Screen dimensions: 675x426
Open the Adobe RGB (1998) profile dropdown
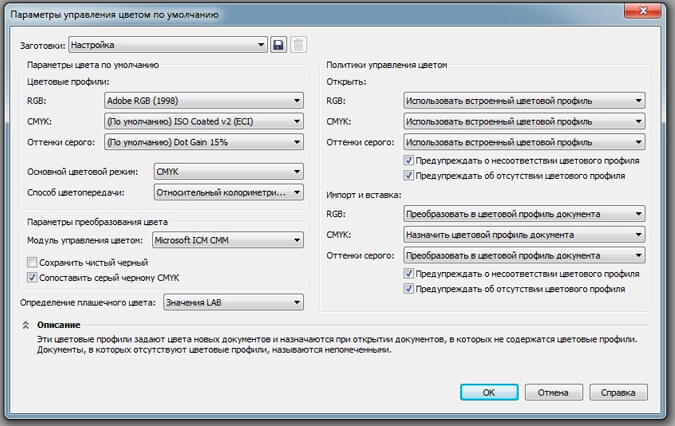coord(203,100)
